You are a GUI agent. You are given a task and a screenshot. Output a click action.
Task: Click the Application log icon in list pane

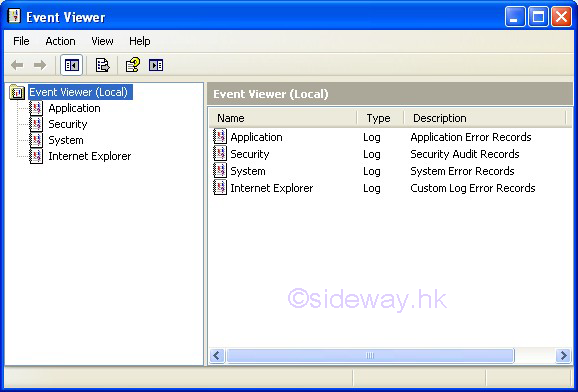pos(220,137)
